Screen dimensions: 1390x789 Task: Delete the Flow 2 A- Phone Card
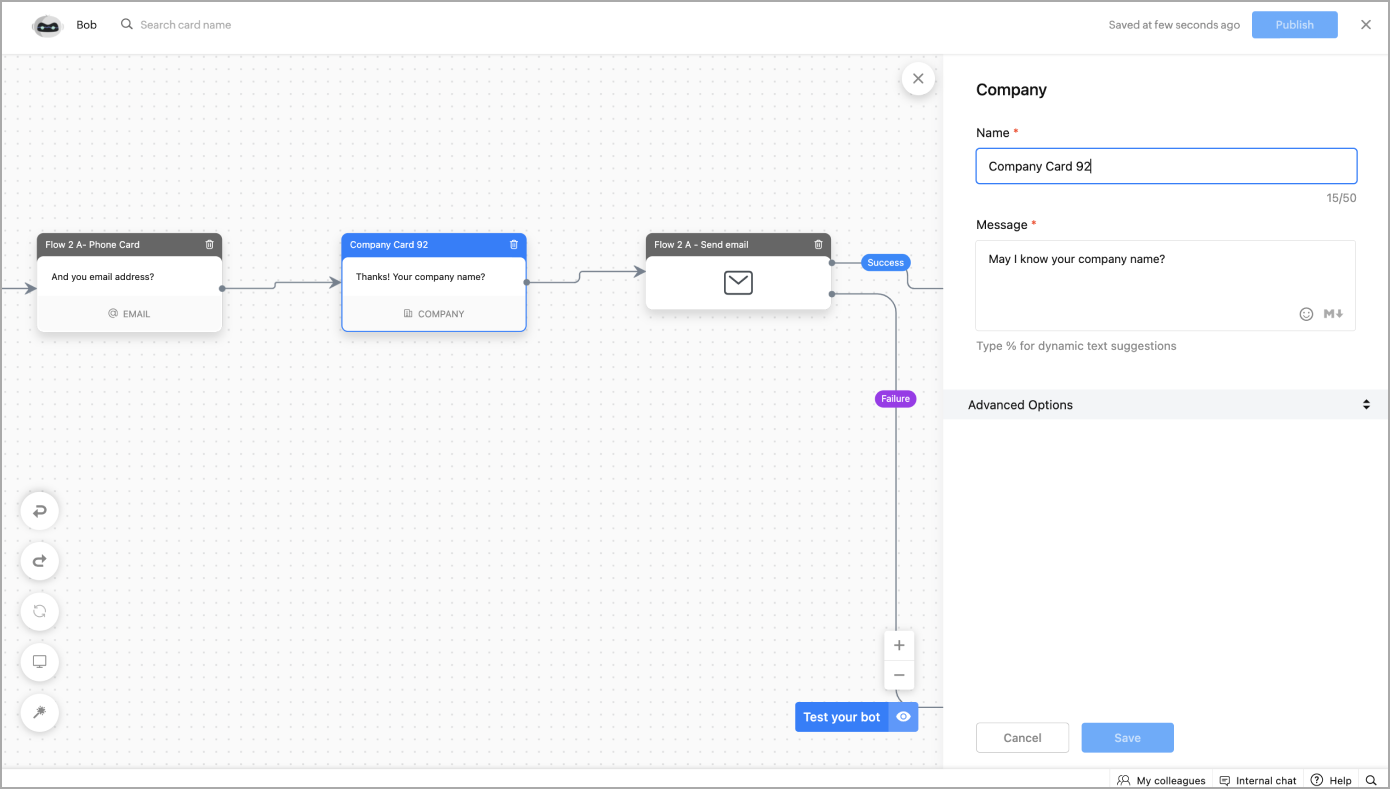(209, 245)
